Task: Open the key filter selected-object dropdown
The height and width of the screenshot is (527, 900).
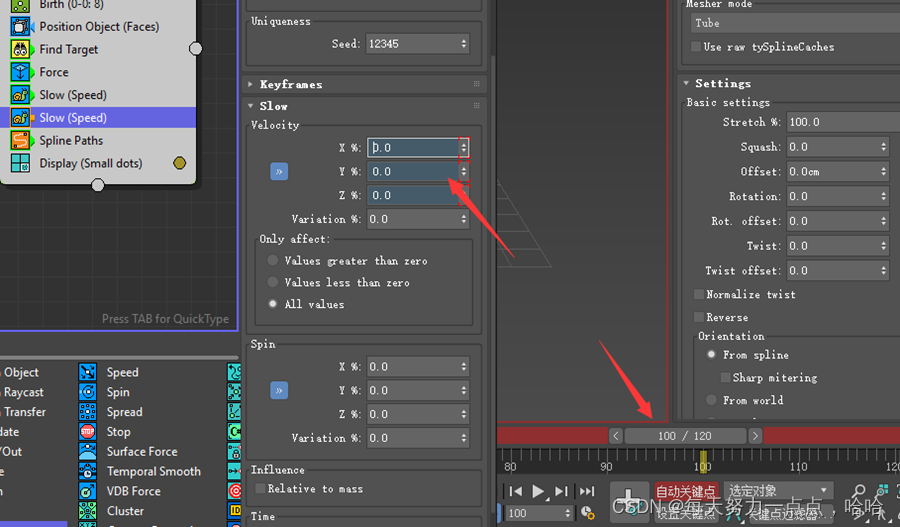Action: [x=778, y=491]
